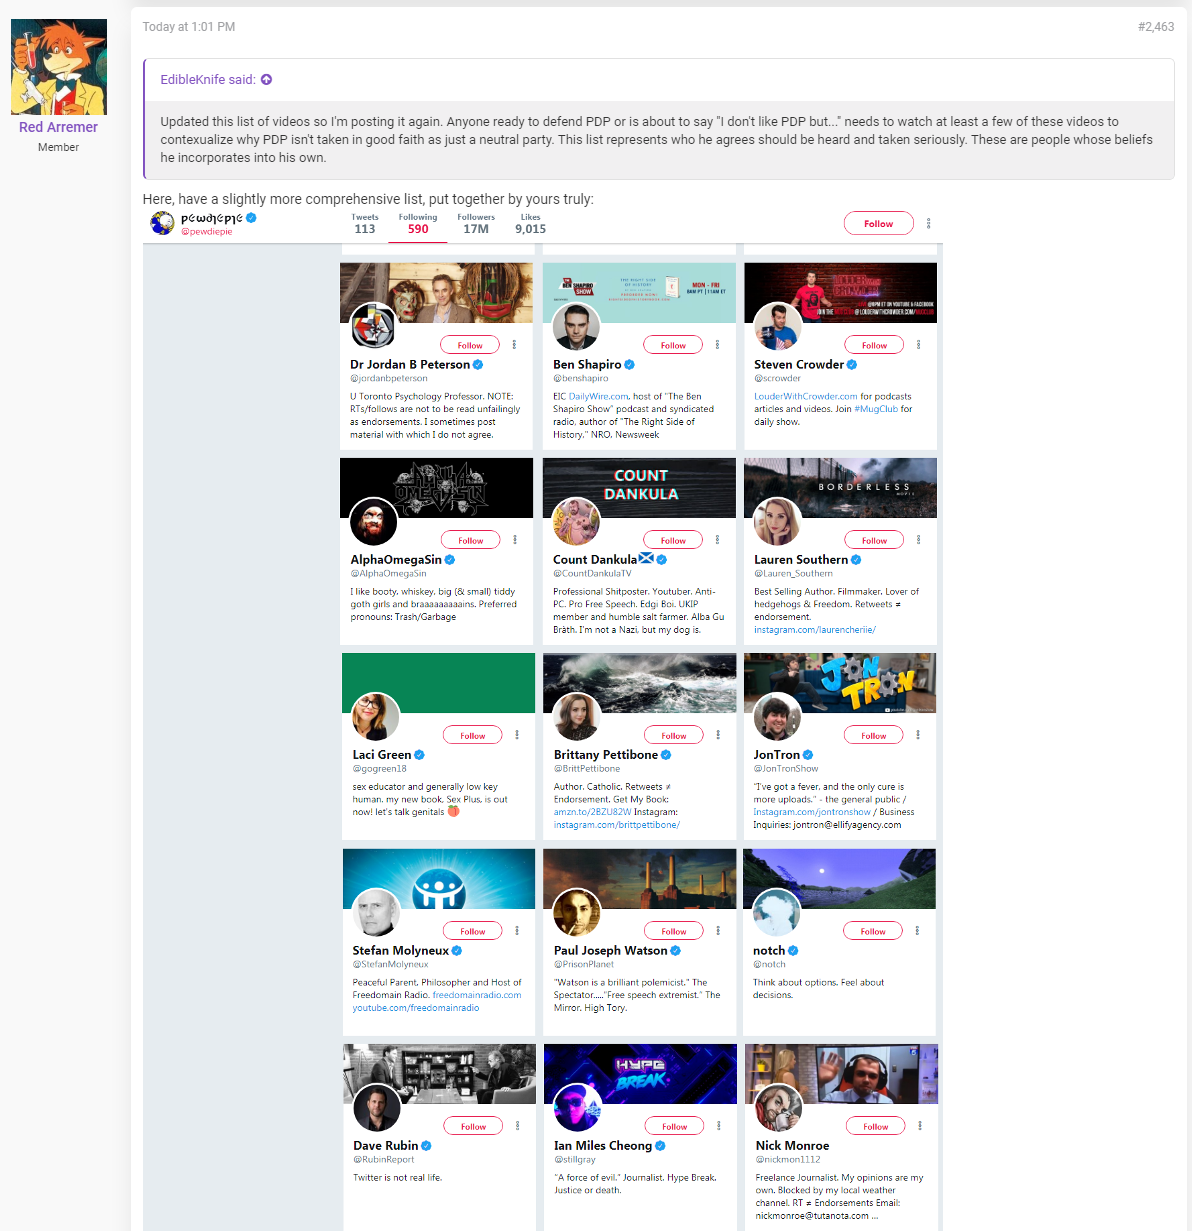Open more options menu next to pewdiepie's Follow
1192x1231 pixels.
pyautogui.click(x=929, y=224)
